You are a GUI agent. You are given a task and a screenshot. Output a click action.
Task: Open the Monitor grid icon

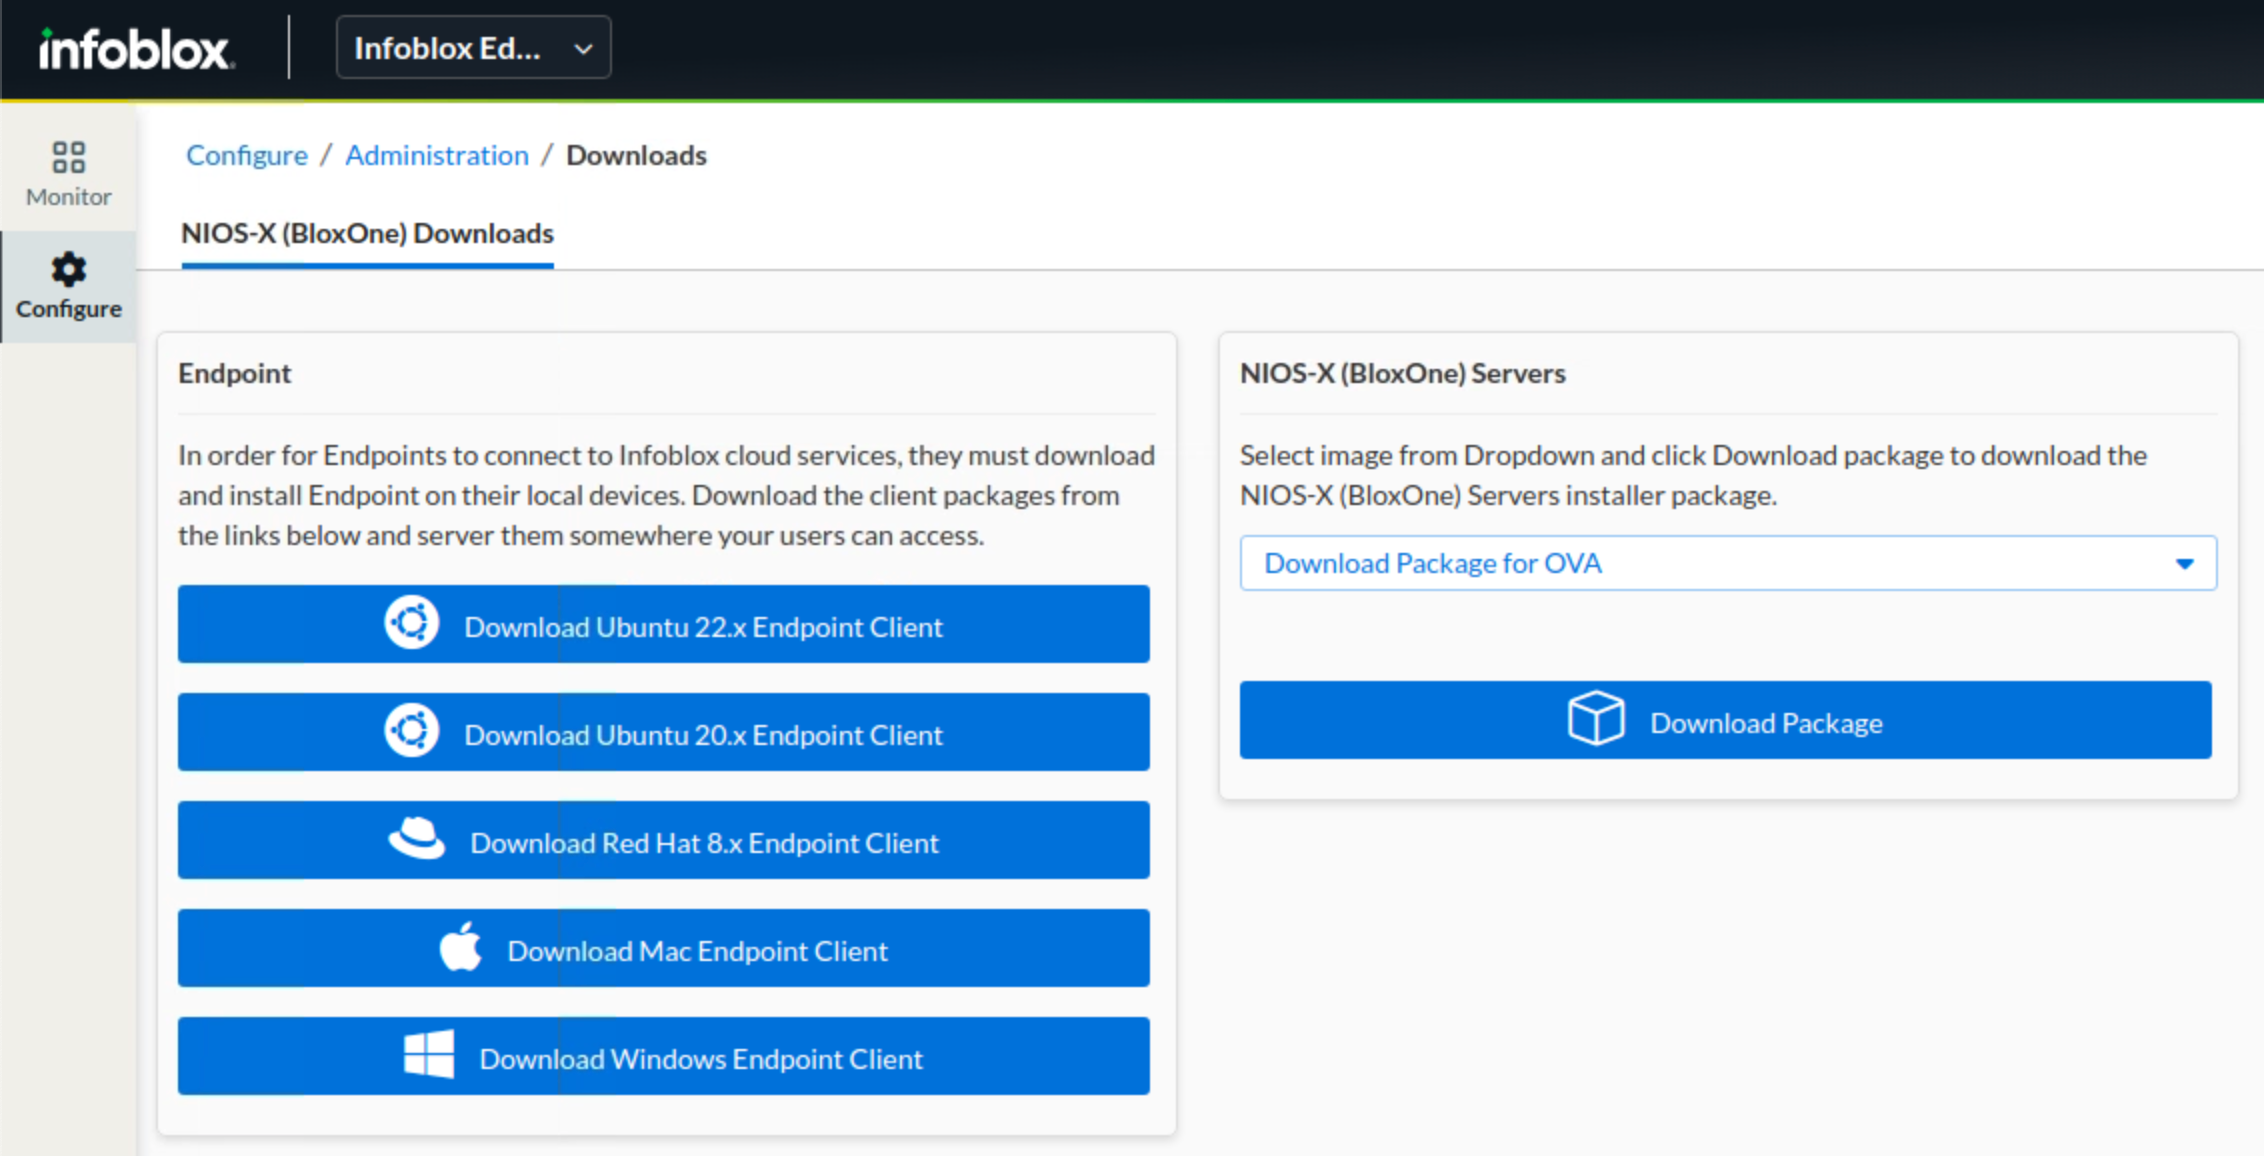click(69, 157)
